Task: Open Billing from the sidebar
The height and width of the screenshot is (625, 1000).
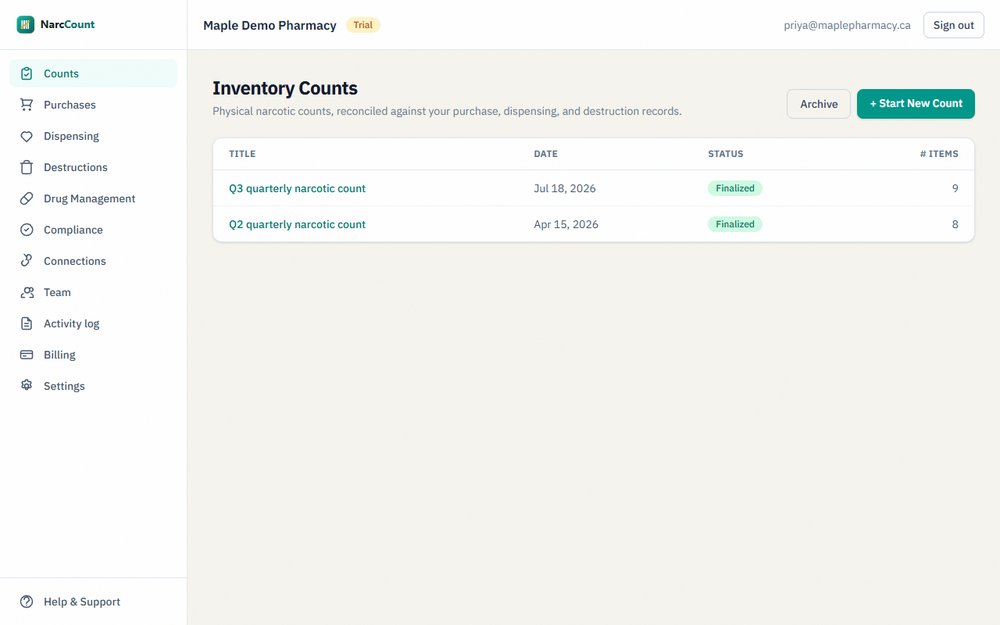Action: click(x=93, y=355)
